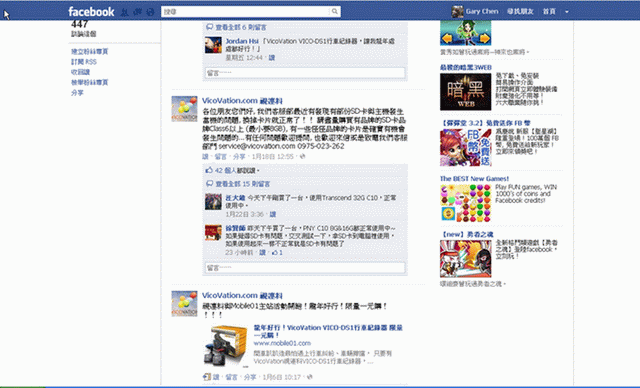
Task: Click 尋找朋友 find friends in header
Action: tap(520, 11)
